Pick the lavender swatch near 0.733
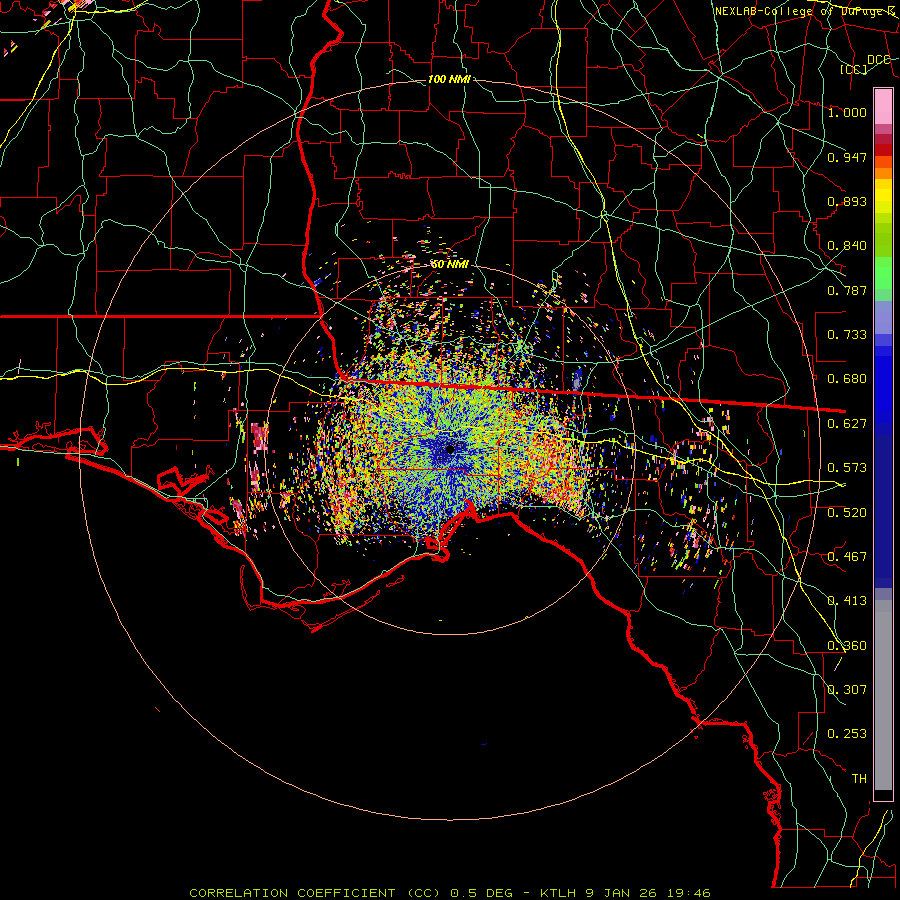900x900 pixels. [x=883, y=317]
